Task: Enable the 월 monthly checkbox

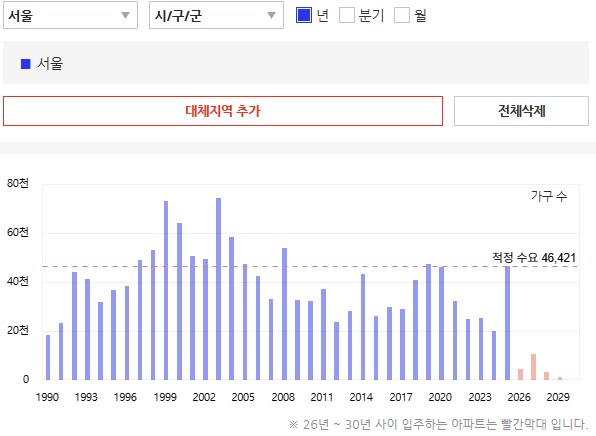Action: coord(402,15)
